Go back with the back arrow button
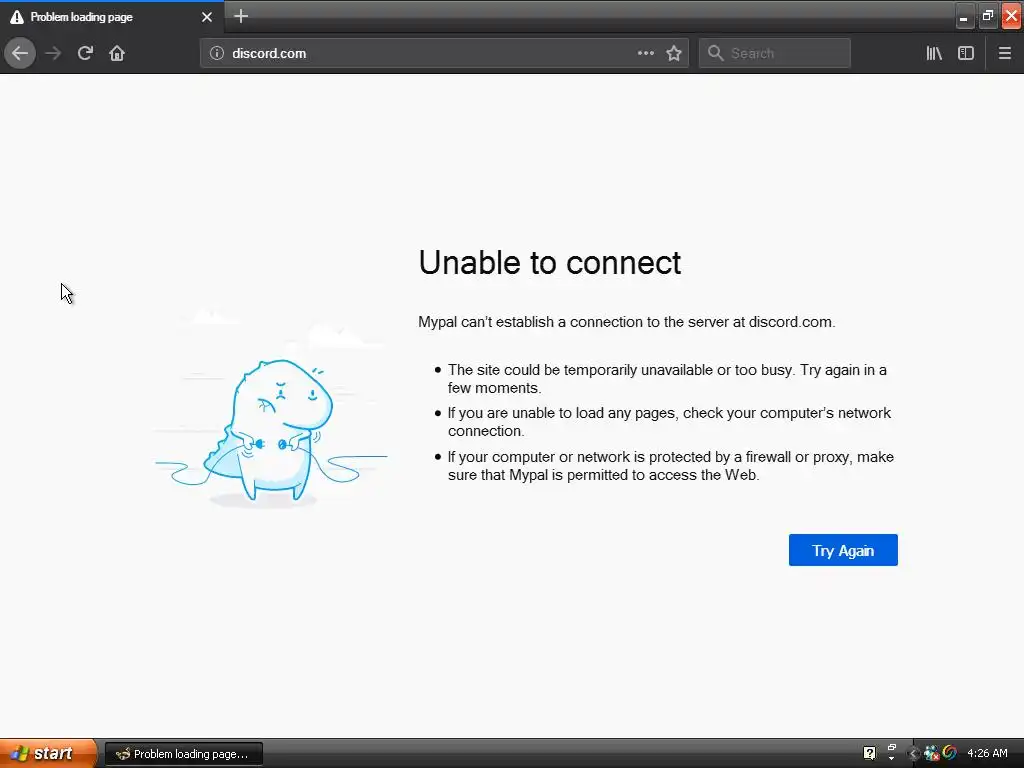This screenshot has width=1024, height=768. pyautogui.click(x=20, y=53)
